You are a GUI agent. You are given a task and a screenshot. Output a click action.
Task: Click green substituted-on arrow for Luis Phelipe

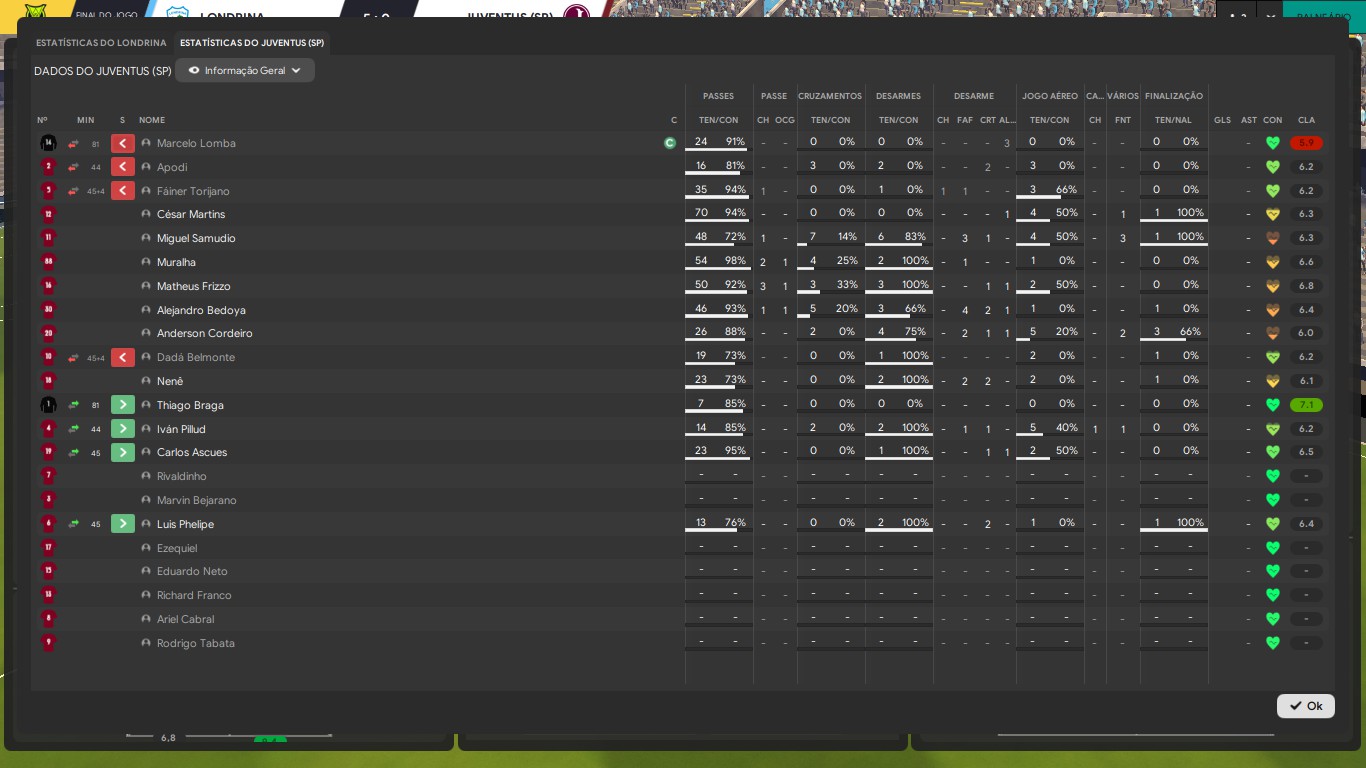click(x=123, y=524)
